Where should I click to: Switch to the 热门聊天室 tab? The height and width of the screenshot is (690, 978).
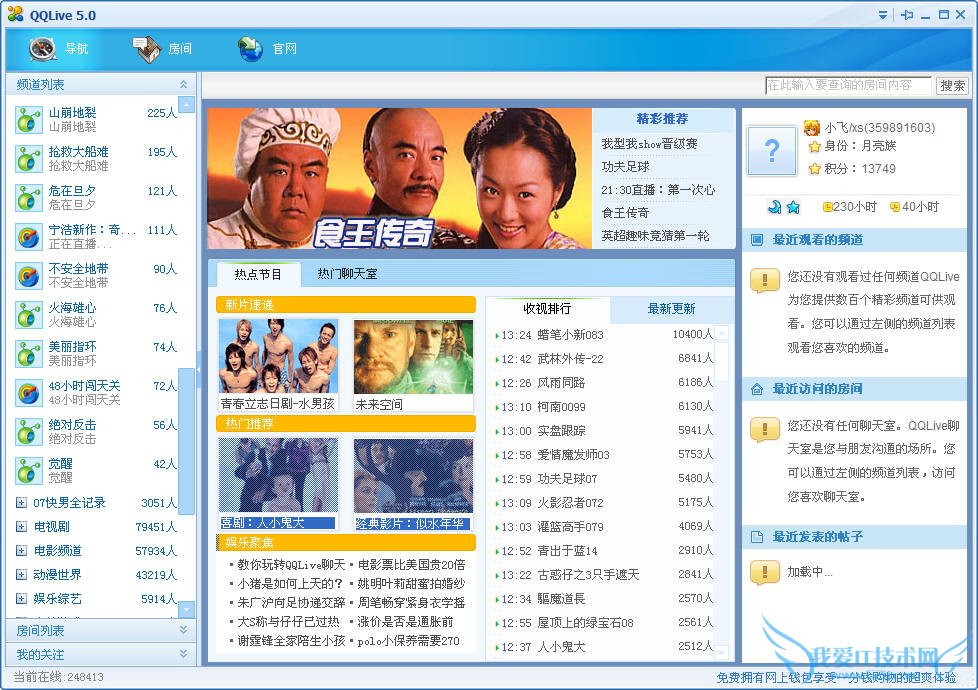[x=347, y=274]
